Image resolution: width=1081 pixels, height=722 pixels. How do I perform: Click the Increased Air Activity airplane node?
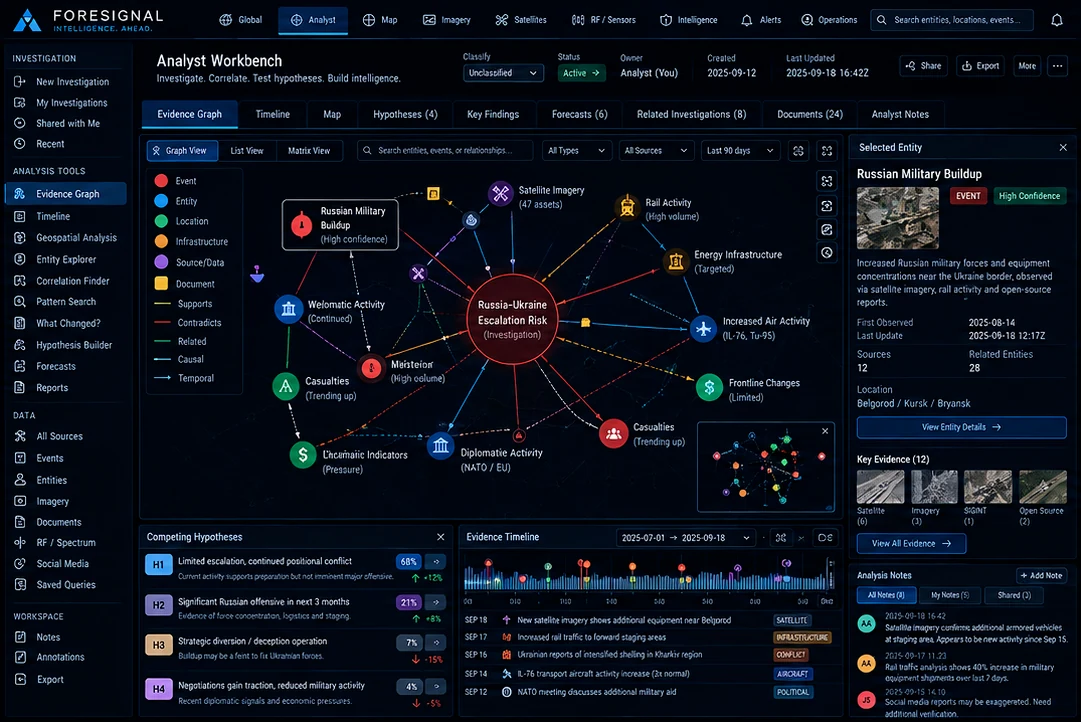pos(703,328)
